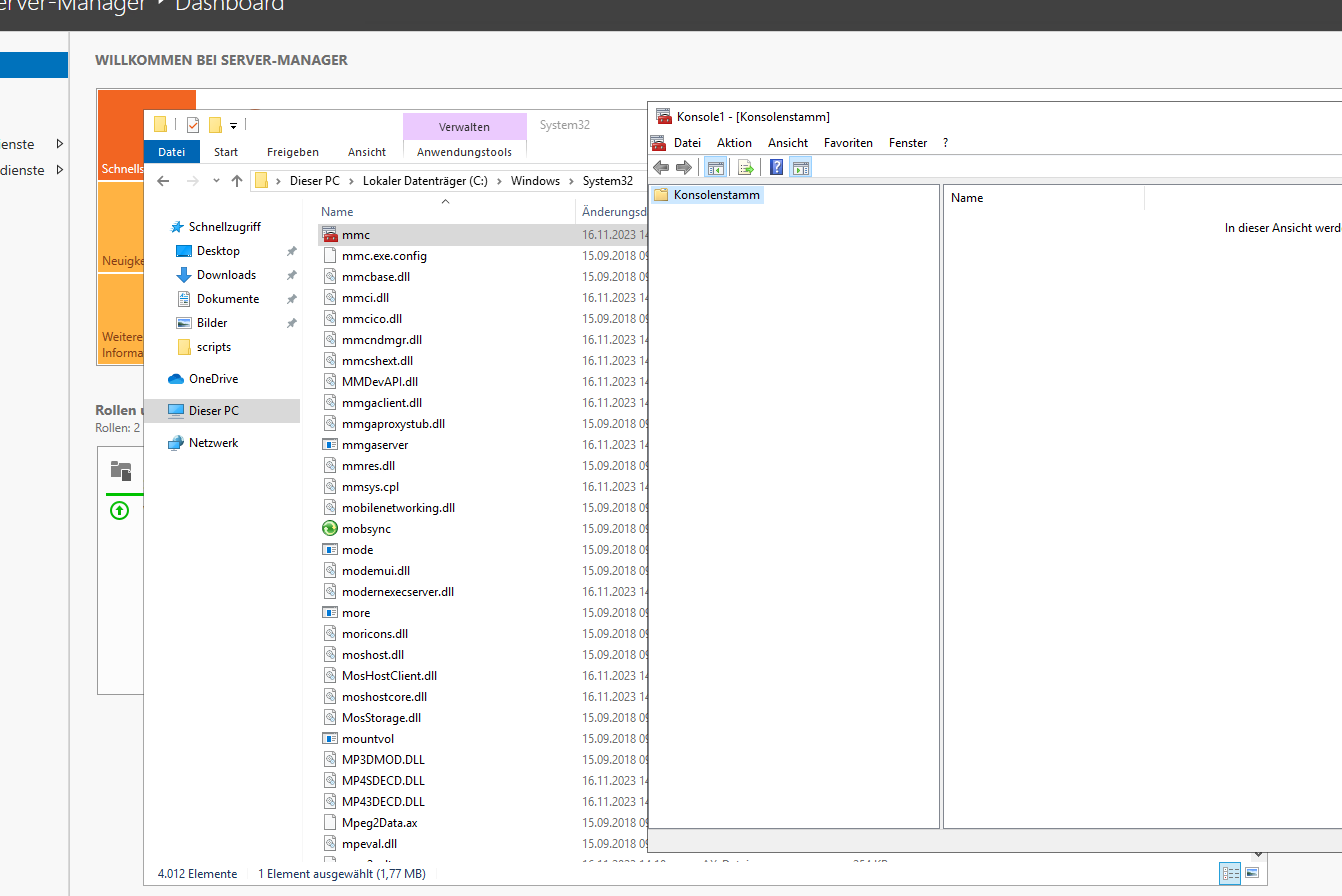
Task: Select Dieser PC in the navigation pane
Action: pos(222,411)
